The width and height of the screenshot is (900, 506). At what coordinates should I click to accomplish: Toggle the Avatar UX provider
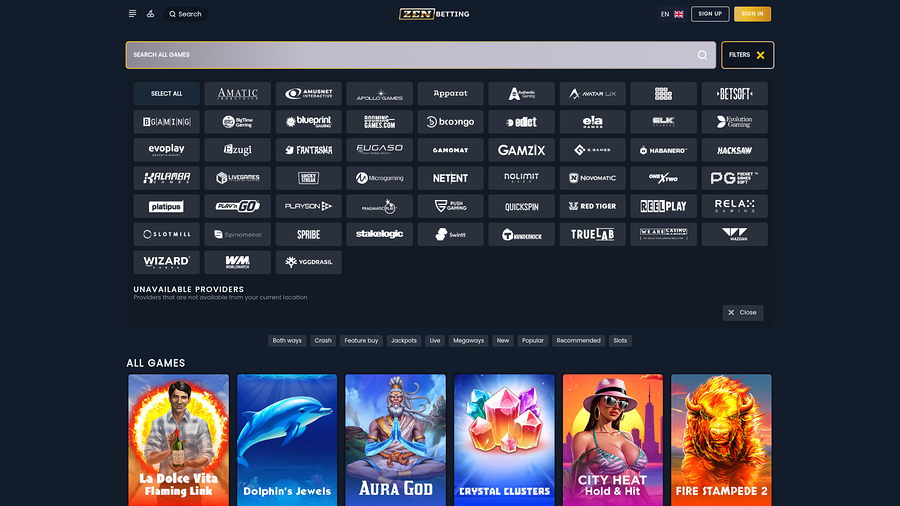tap(592, 94)
